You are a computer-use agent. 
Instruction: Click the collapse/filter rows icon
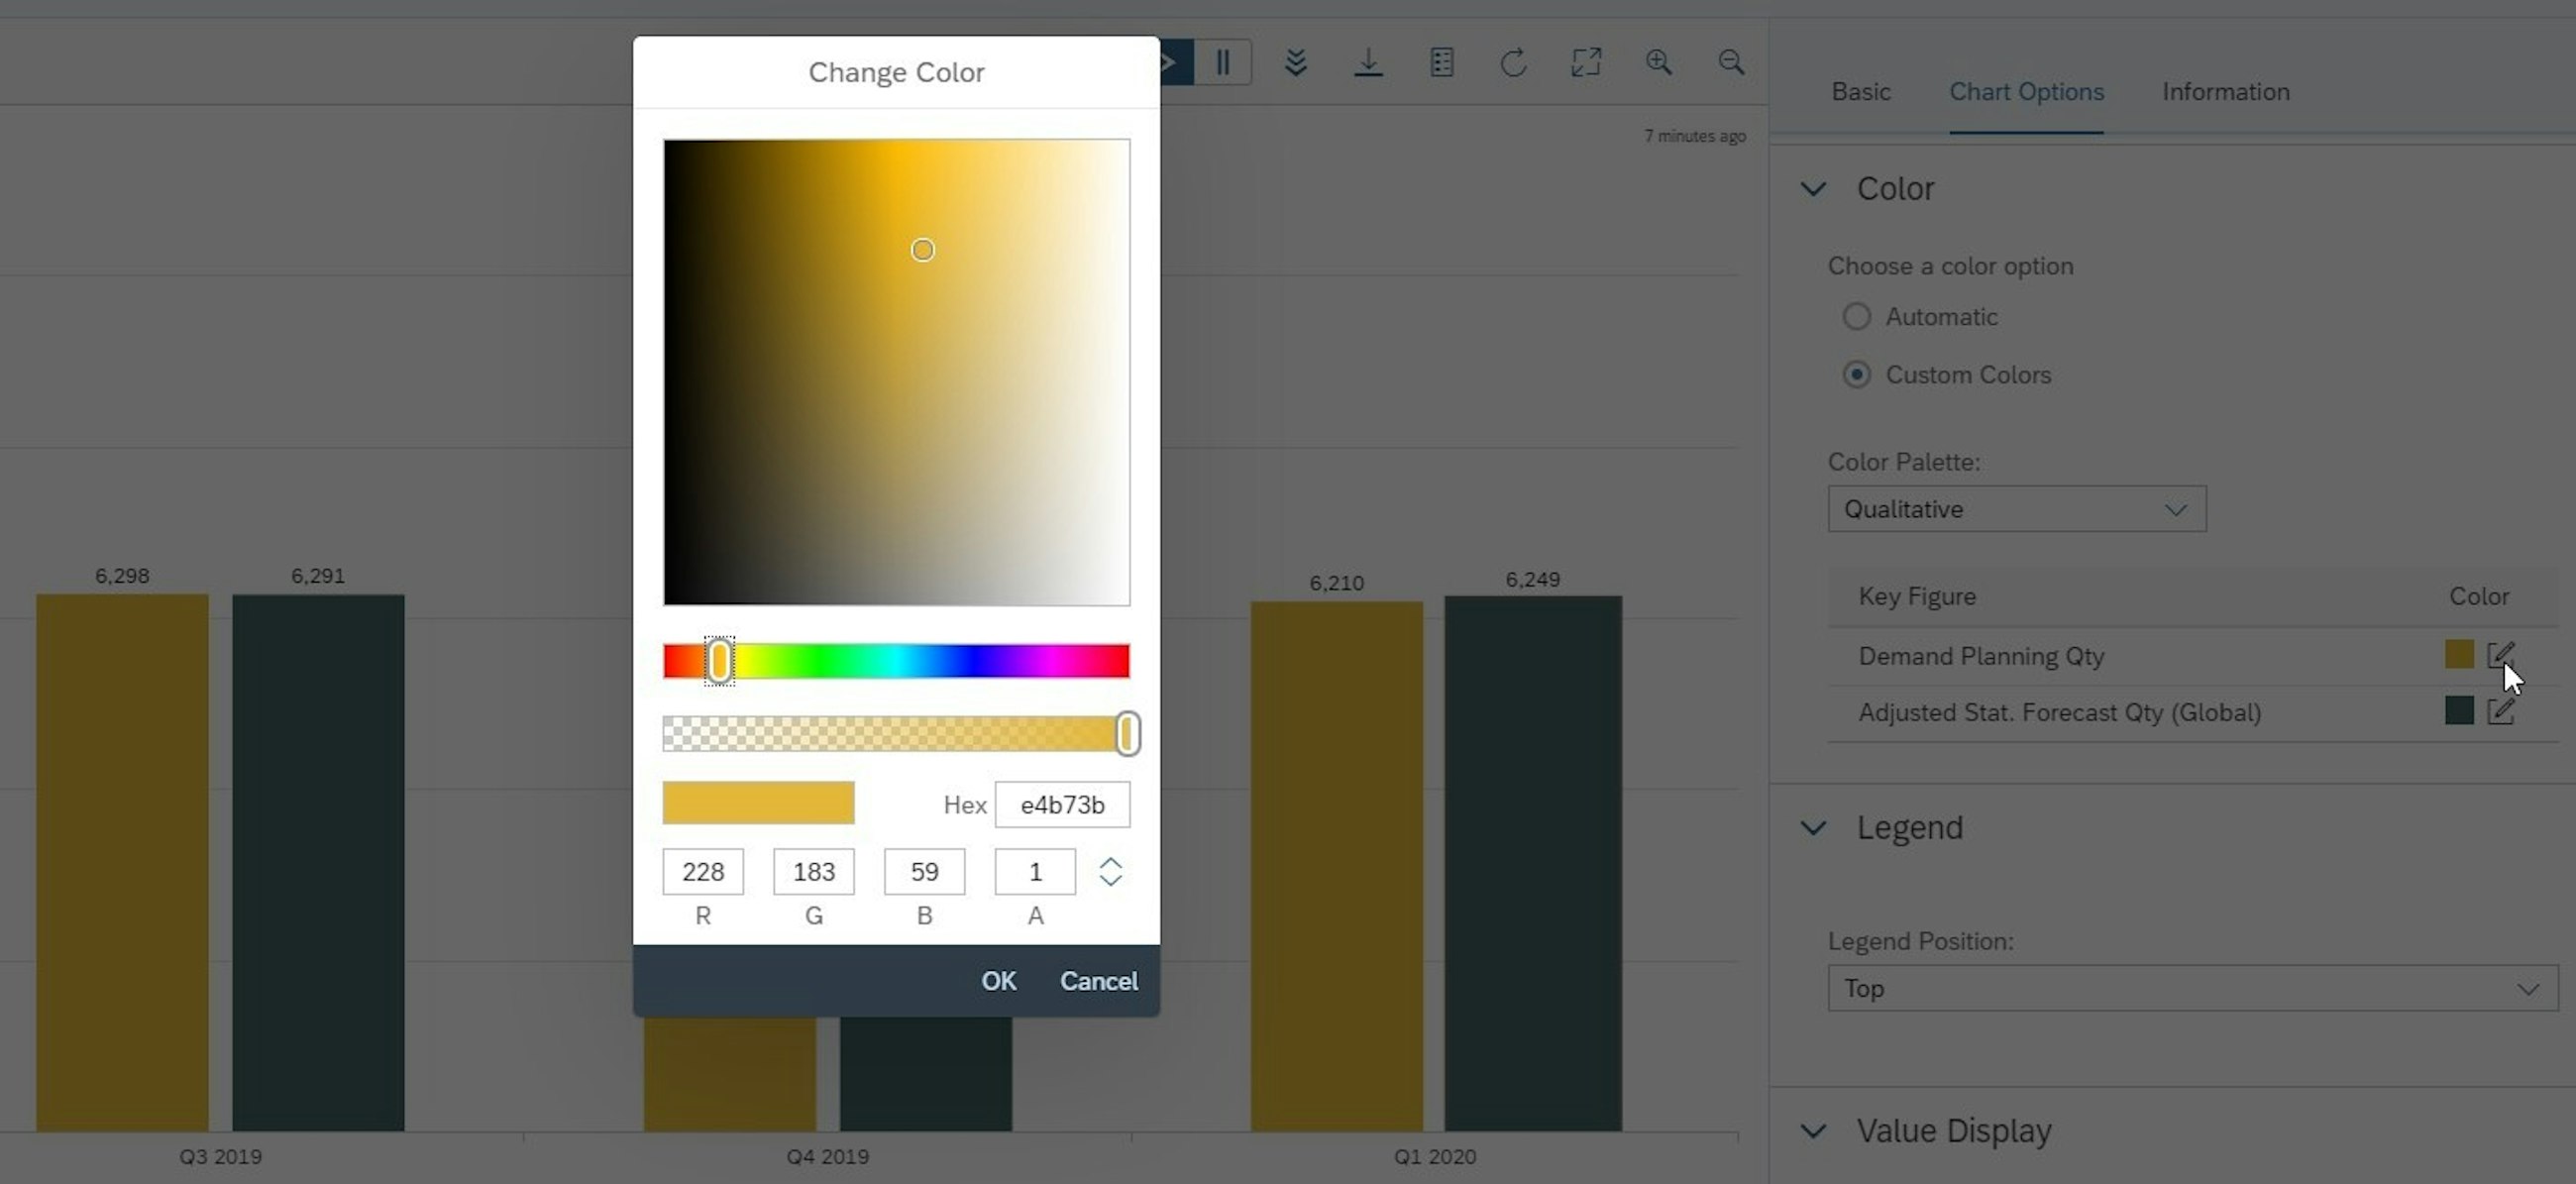point(1296,62)
